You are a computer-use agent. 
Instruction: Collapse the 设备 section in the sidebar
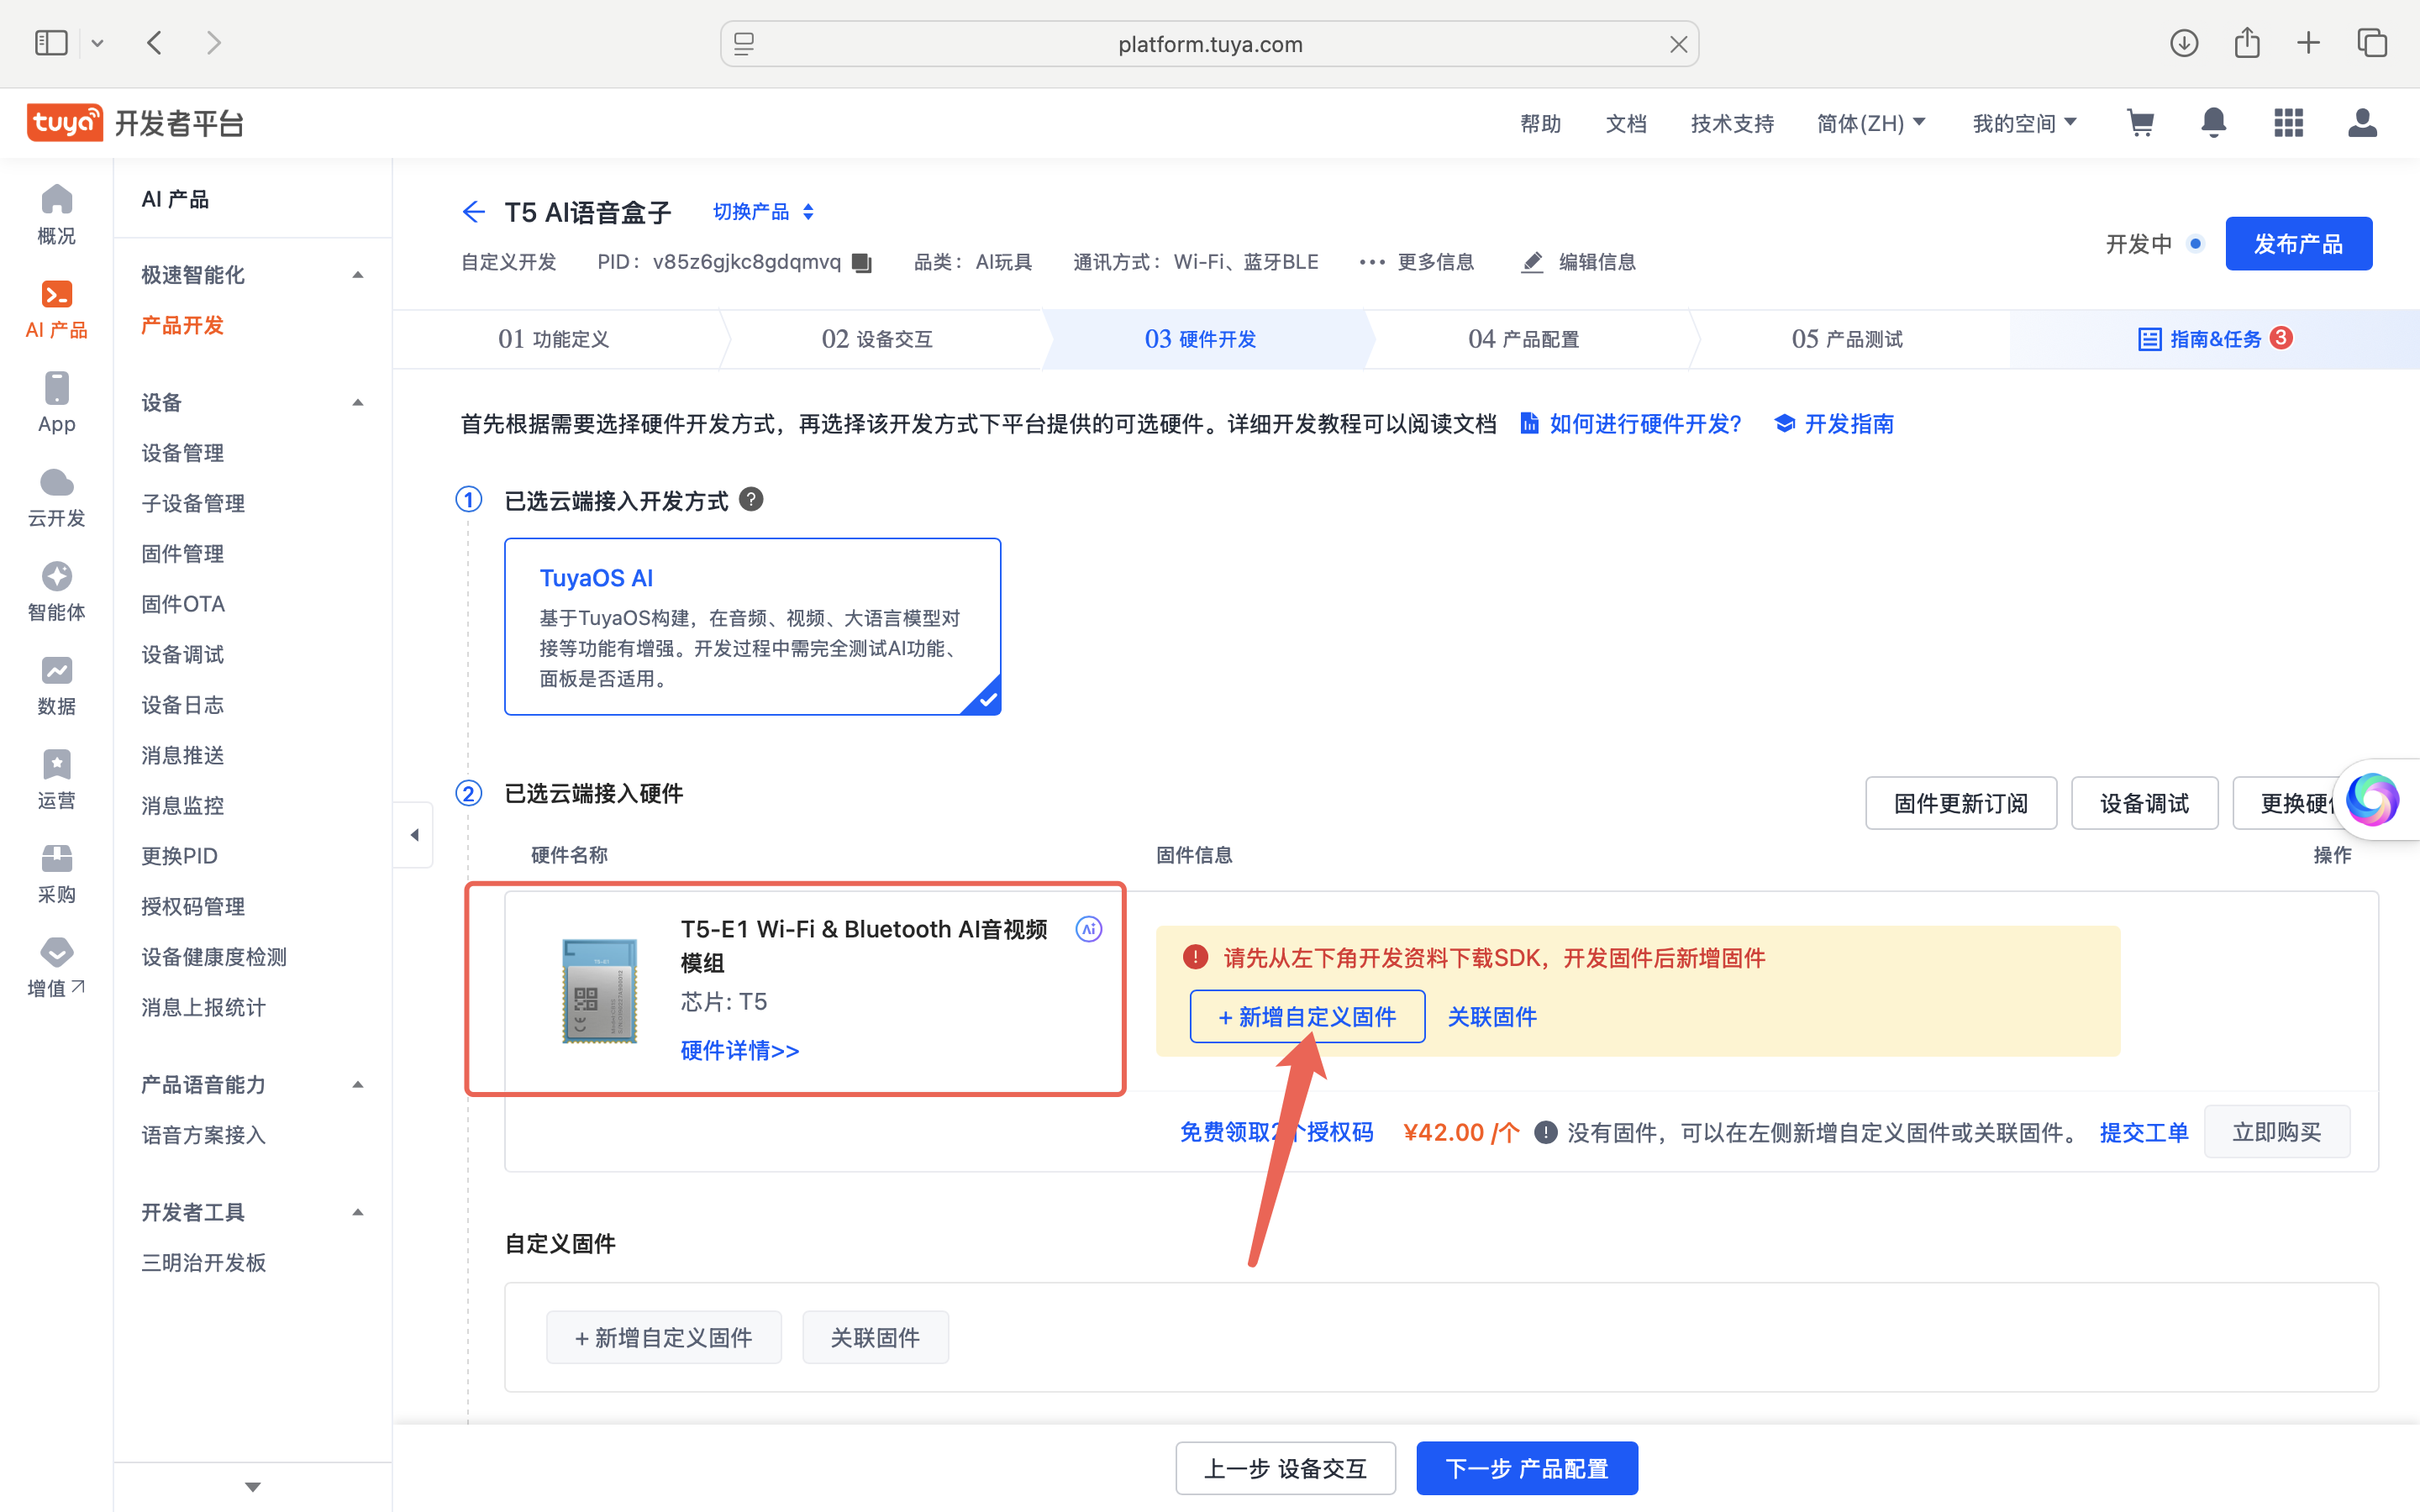point(357,402)
